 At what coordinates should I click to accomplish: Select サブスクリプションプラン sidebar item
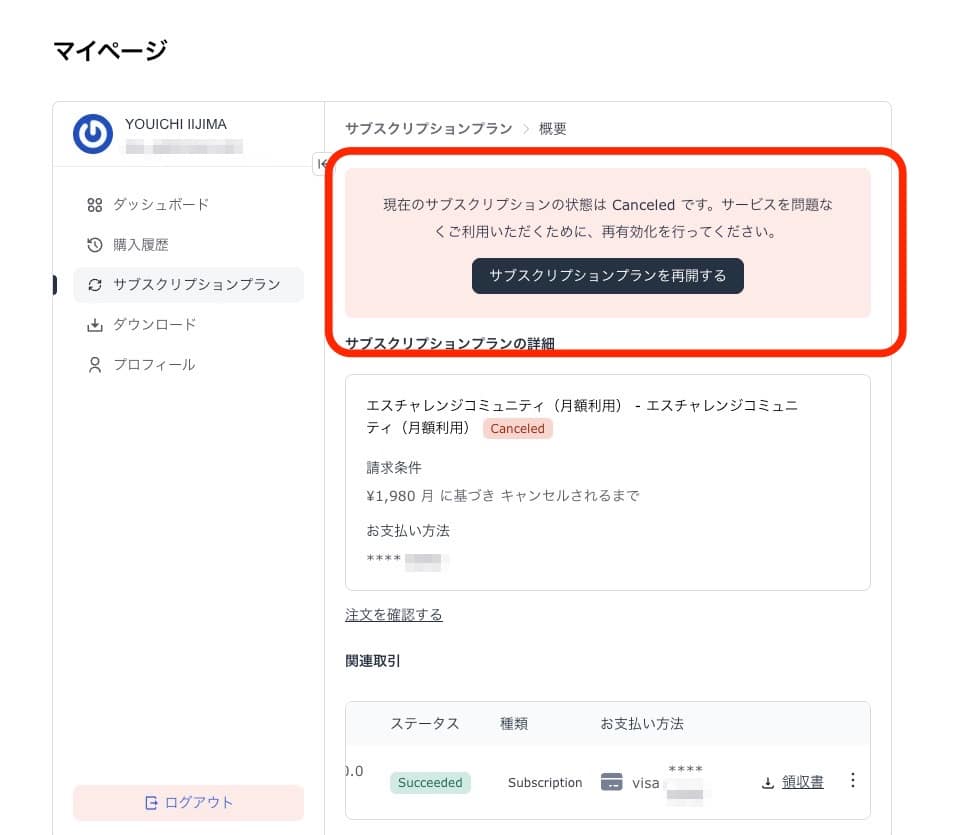click(188, 285)
